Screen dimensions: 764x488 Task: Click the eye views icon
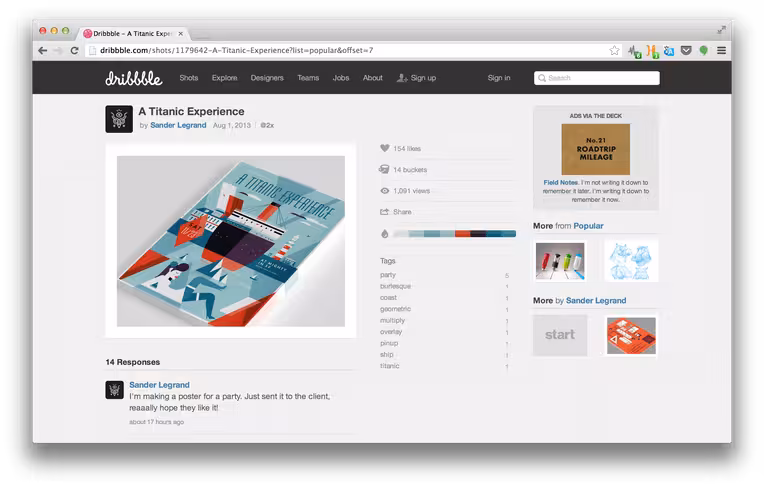384,191
